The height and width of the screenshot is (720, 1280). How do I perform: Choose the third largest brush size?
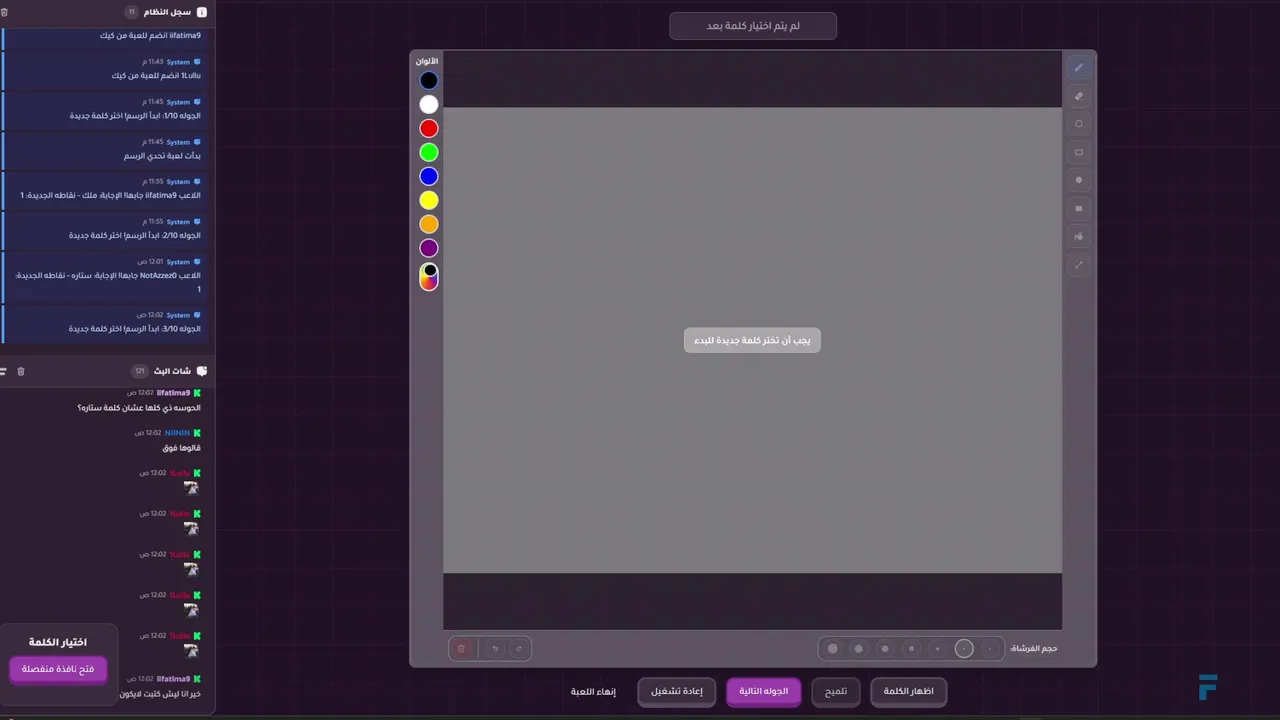[x=884, y=648]
